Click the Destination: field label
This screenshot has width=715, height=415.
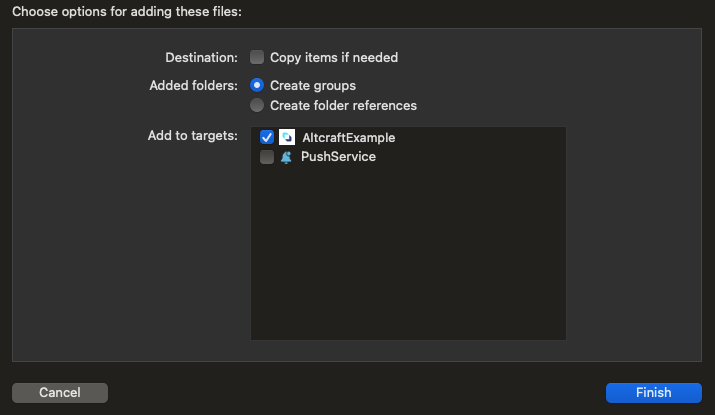pyautogui.click(x=201, y=57)
